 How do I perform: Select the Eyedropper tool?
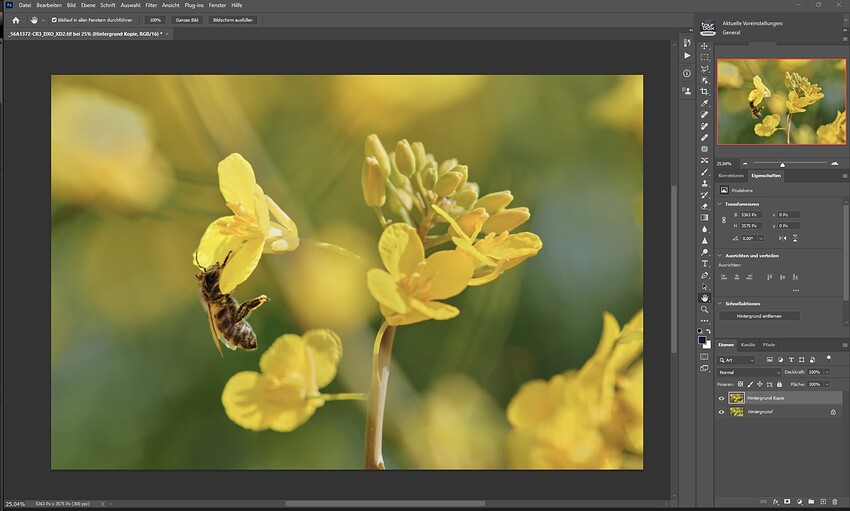point(704,103)
